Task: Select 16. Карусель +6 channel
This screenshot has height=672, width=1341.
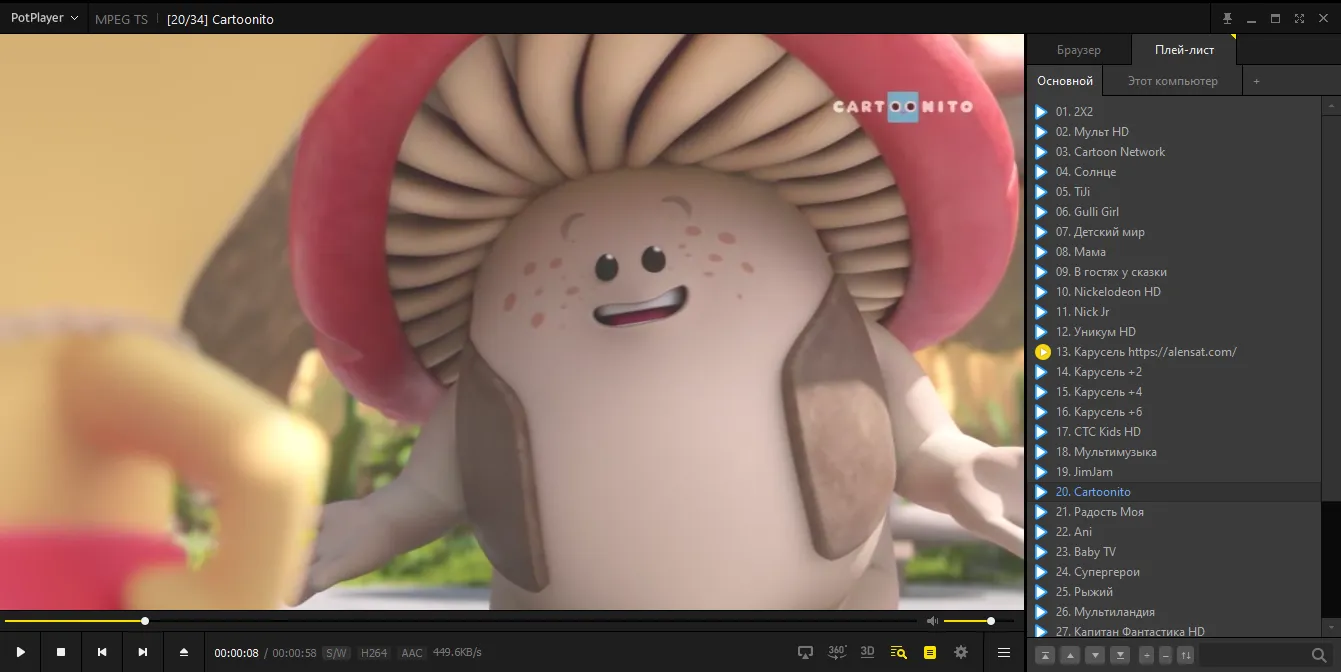Action: coord(1175,412)
